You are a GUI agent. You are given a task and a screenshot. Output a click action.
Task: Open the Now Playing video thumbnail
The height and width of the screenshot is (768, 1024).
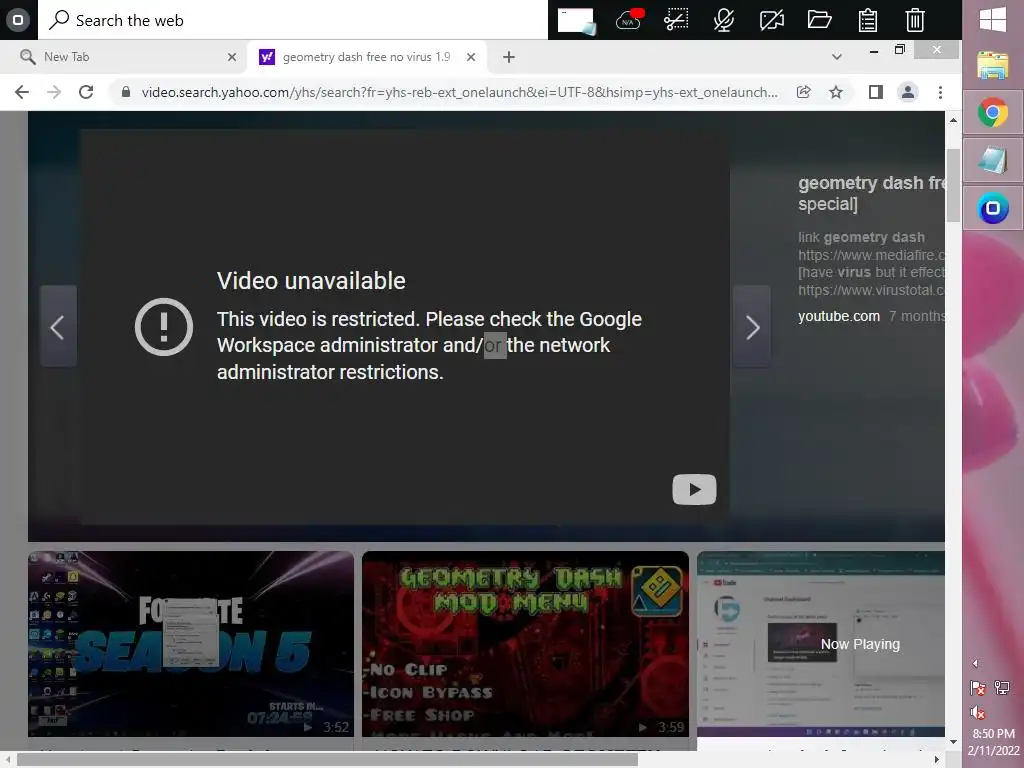coord(821,644)
